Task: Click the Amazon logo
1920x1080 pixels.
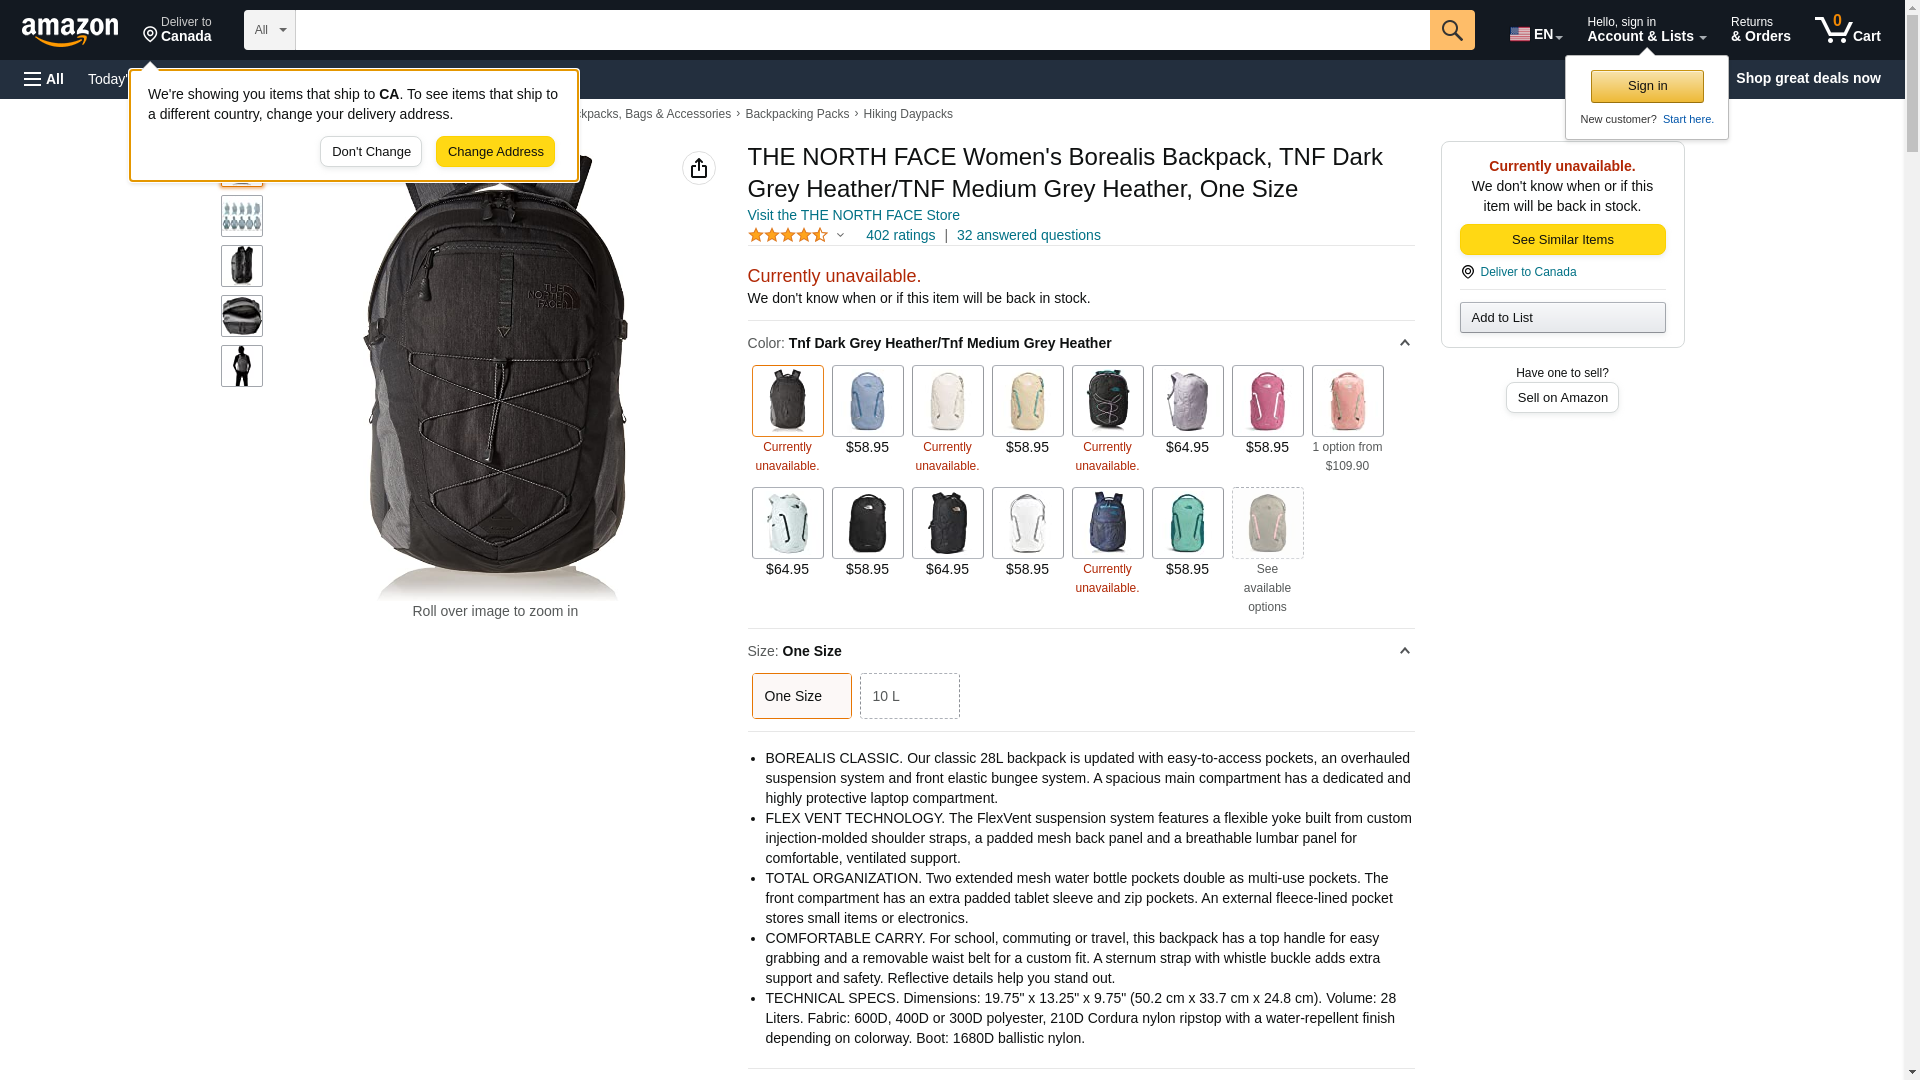Action: point(70,31)
